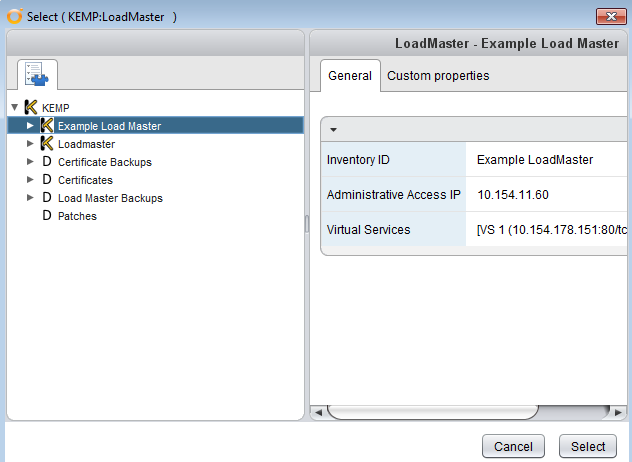Confirm with the Select button
This screenshot has width=632, height=462.
coord(588,446)
